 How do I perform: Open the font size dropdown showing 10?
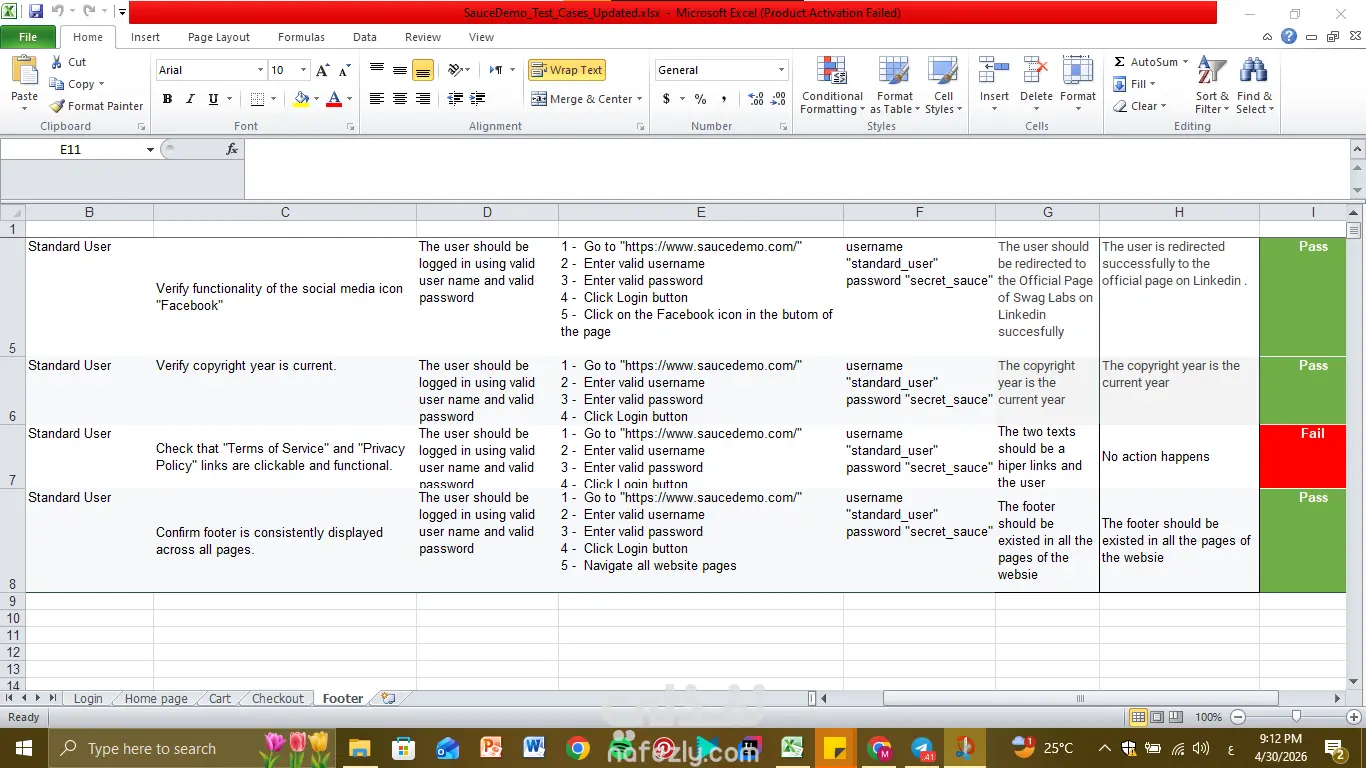[x=302, y=70]
